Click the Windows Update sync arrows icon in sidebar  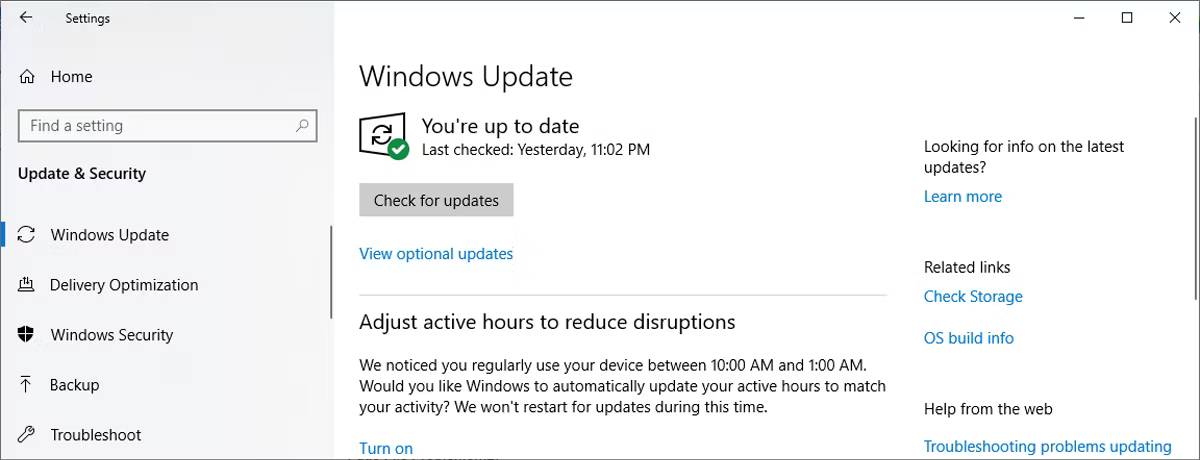pos(27,235)
